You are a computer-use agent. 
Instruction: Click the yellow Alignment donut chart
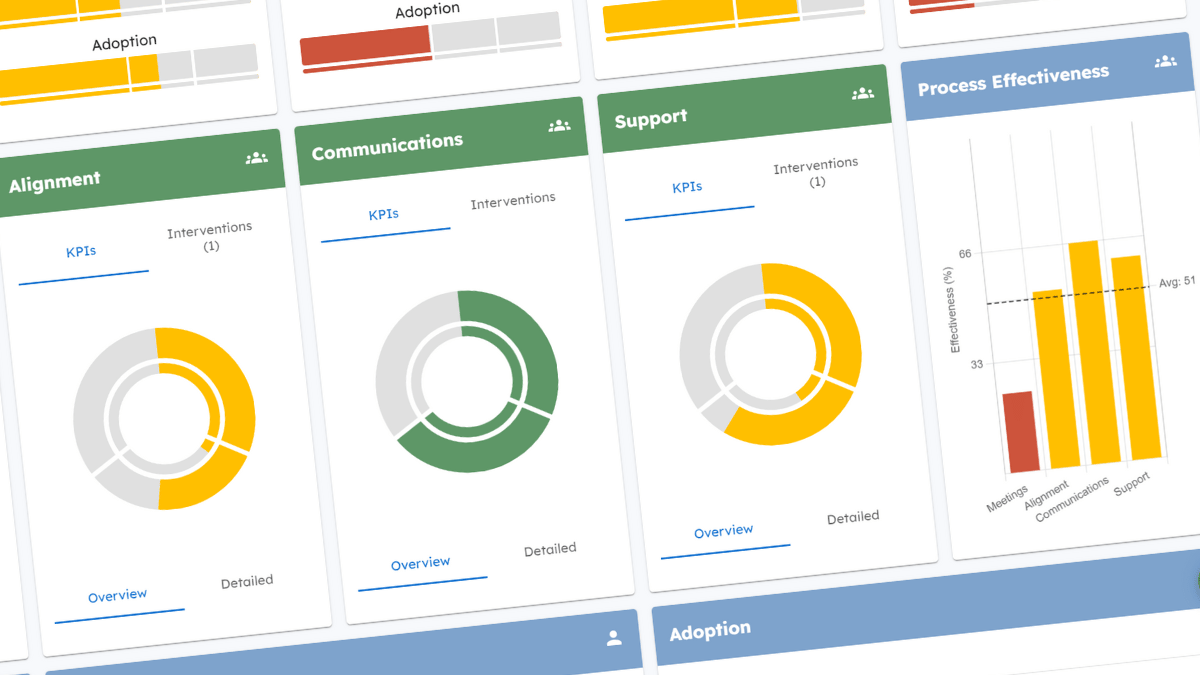[x=164, y=419]
